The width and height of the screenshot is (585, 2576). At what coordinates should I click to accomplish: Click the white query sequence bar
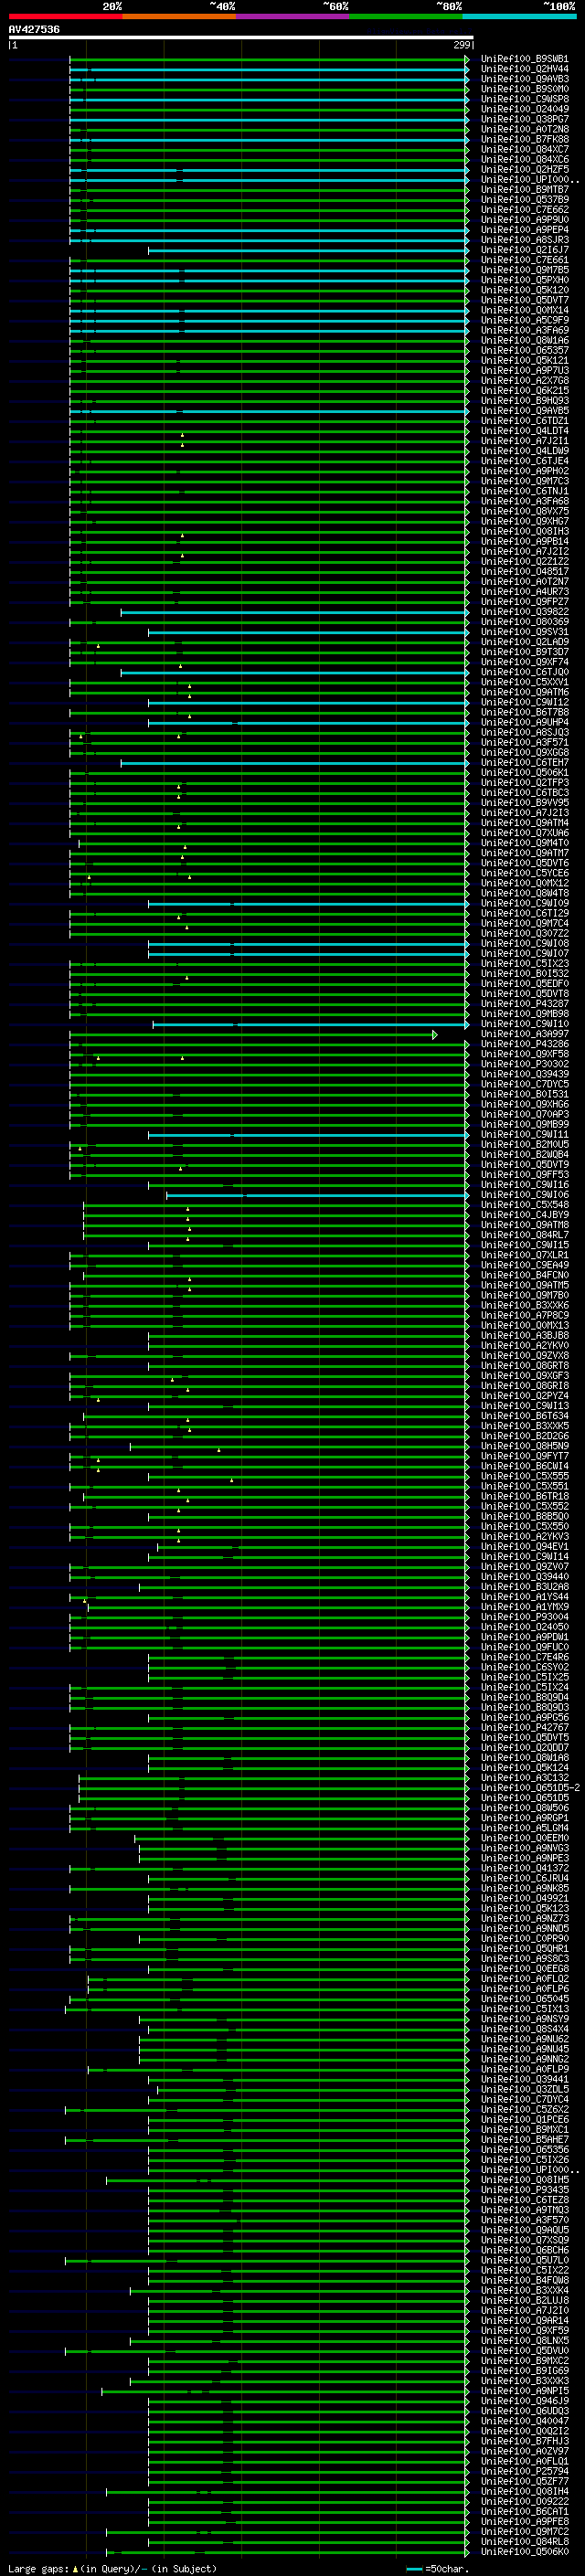click(241, 38)
